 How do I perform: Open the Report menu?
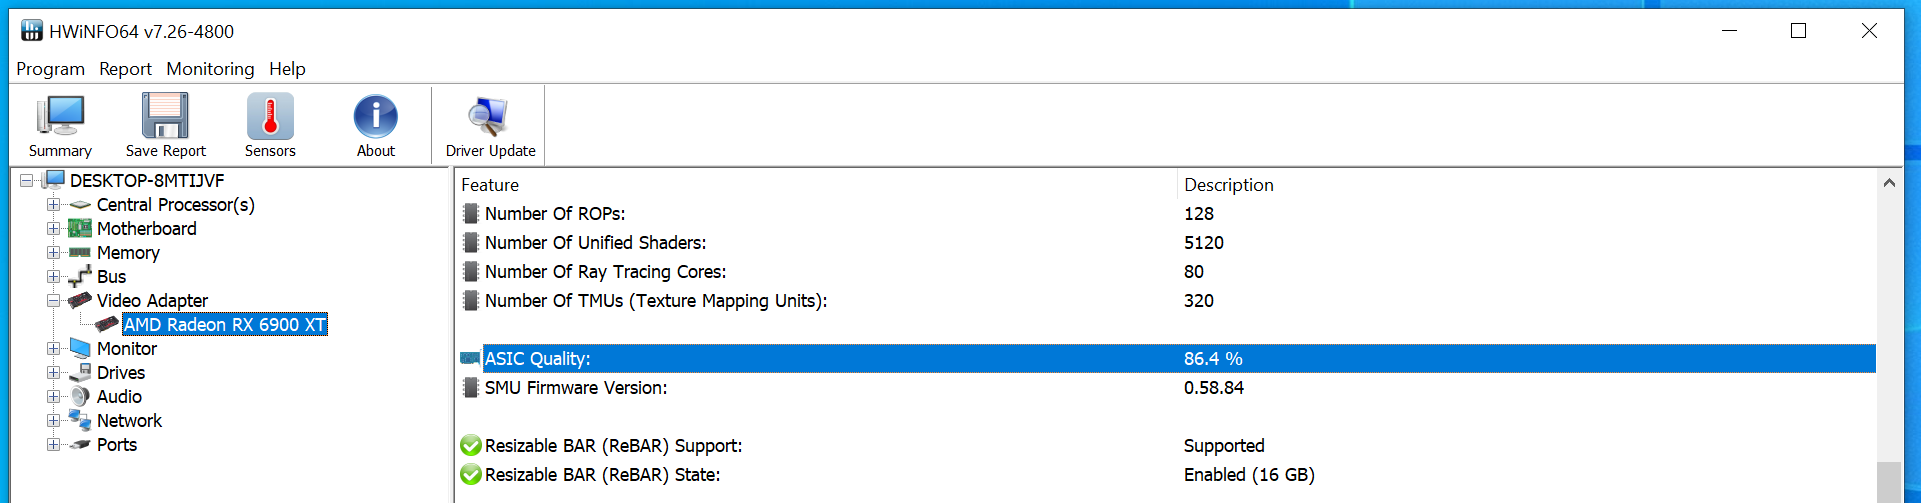(125, 69)
